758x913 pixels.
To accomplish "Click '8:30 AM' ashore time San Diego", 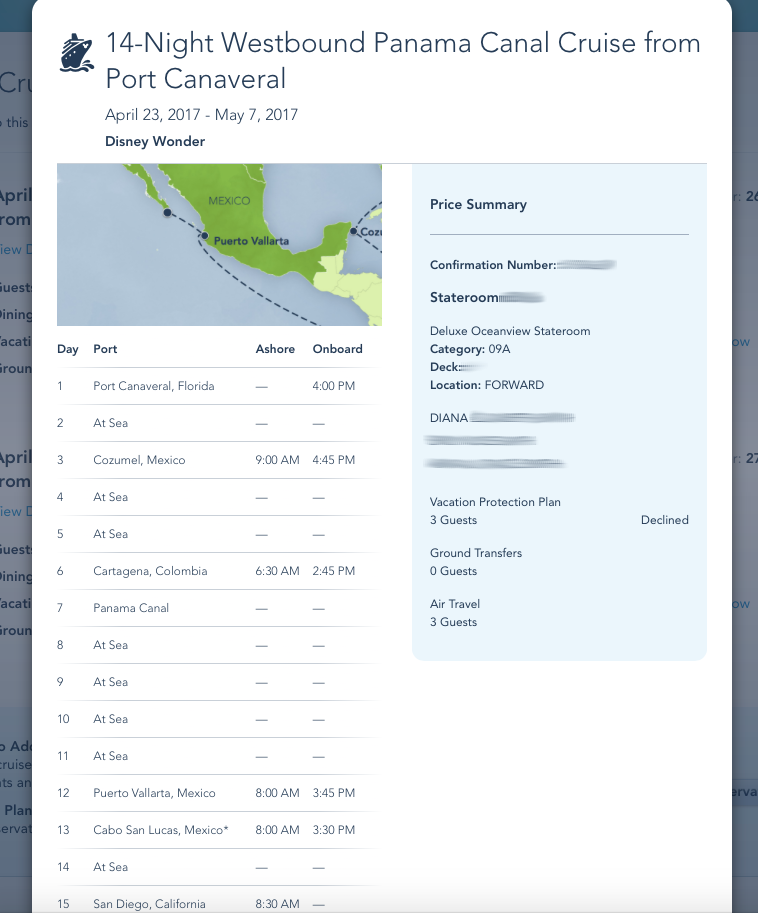I will (x=277, y=904).
